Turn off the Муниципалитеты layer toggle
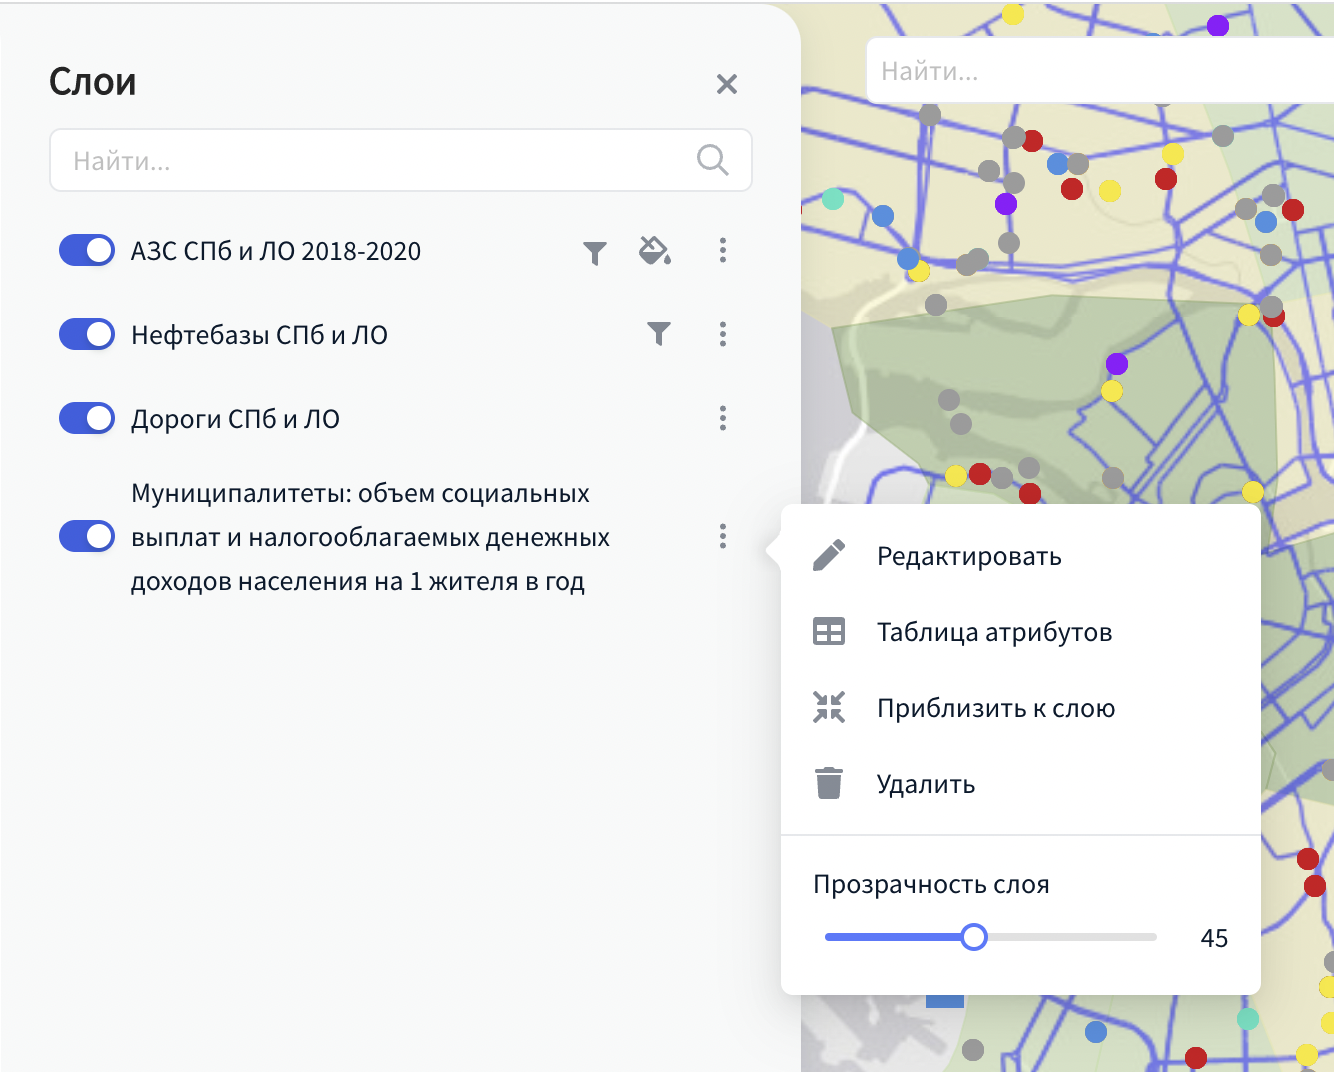 pos(87,536)
